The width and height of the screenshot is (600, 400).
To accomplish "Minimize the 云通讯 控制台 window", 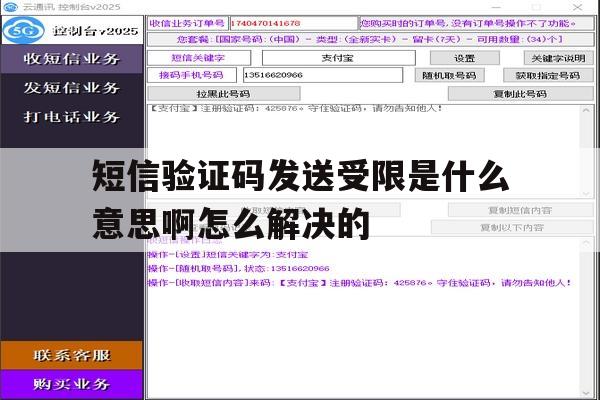I will click(496, 7).
